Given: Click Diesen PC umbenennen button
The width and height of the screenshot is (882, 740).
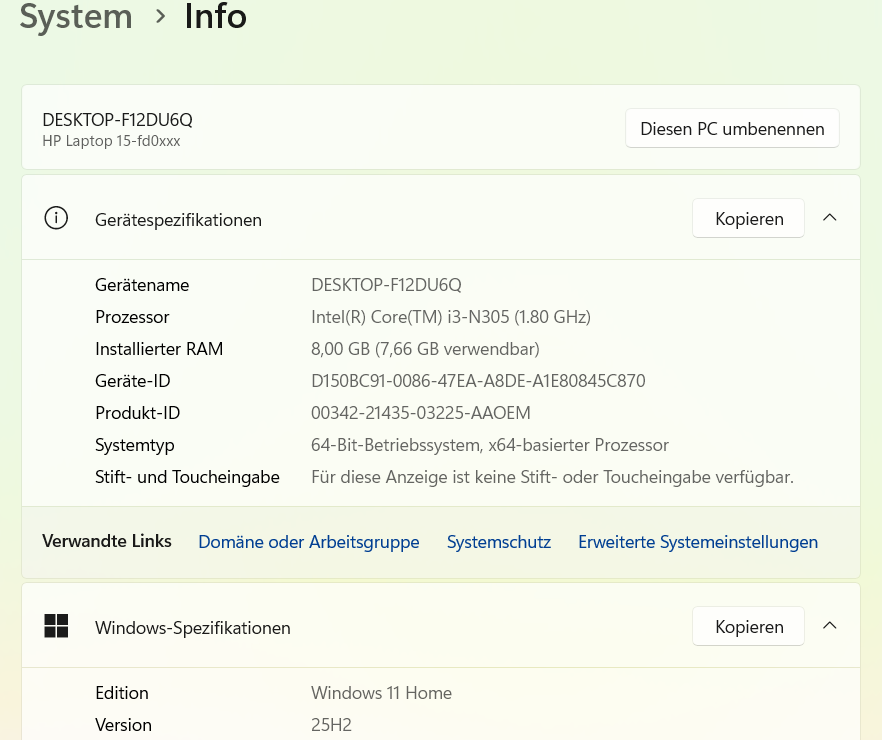Looking at the screenshot, I should (x=732, y=129).
